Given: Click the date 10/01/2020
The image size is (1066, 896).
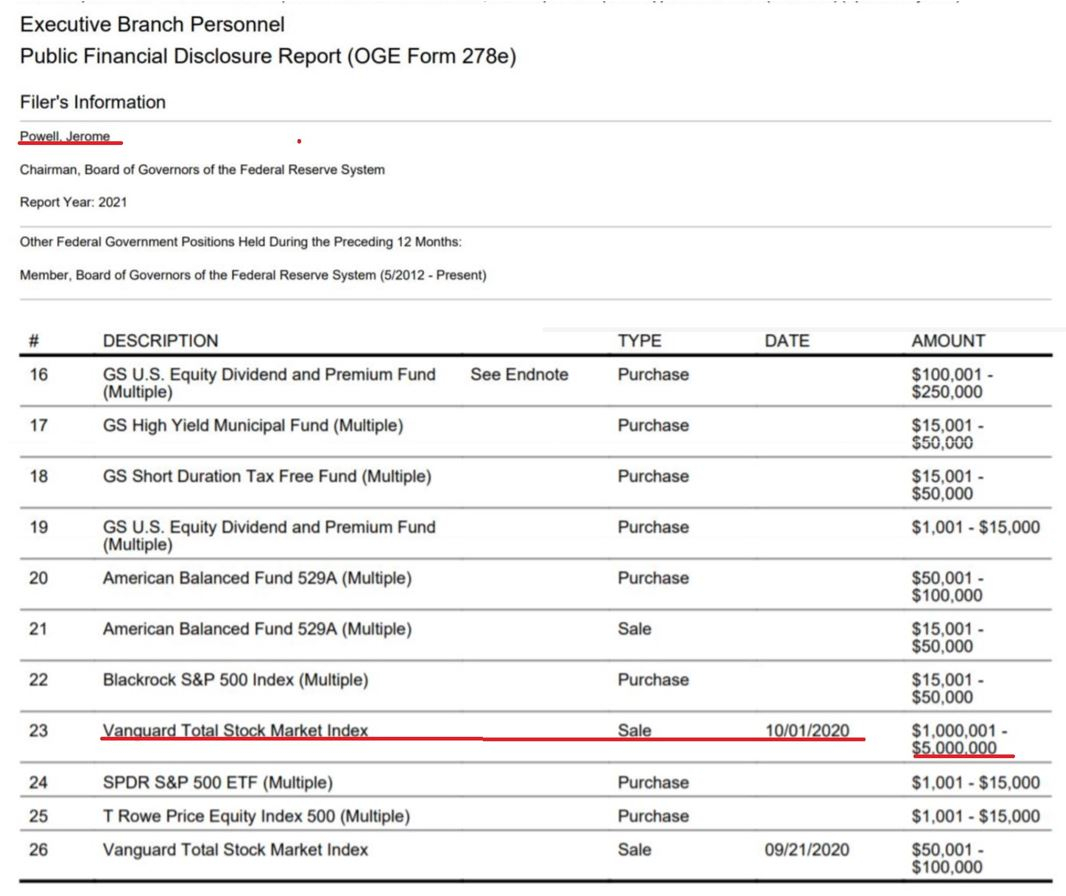Looking at the screenshot, I should [x=807, y=731].
